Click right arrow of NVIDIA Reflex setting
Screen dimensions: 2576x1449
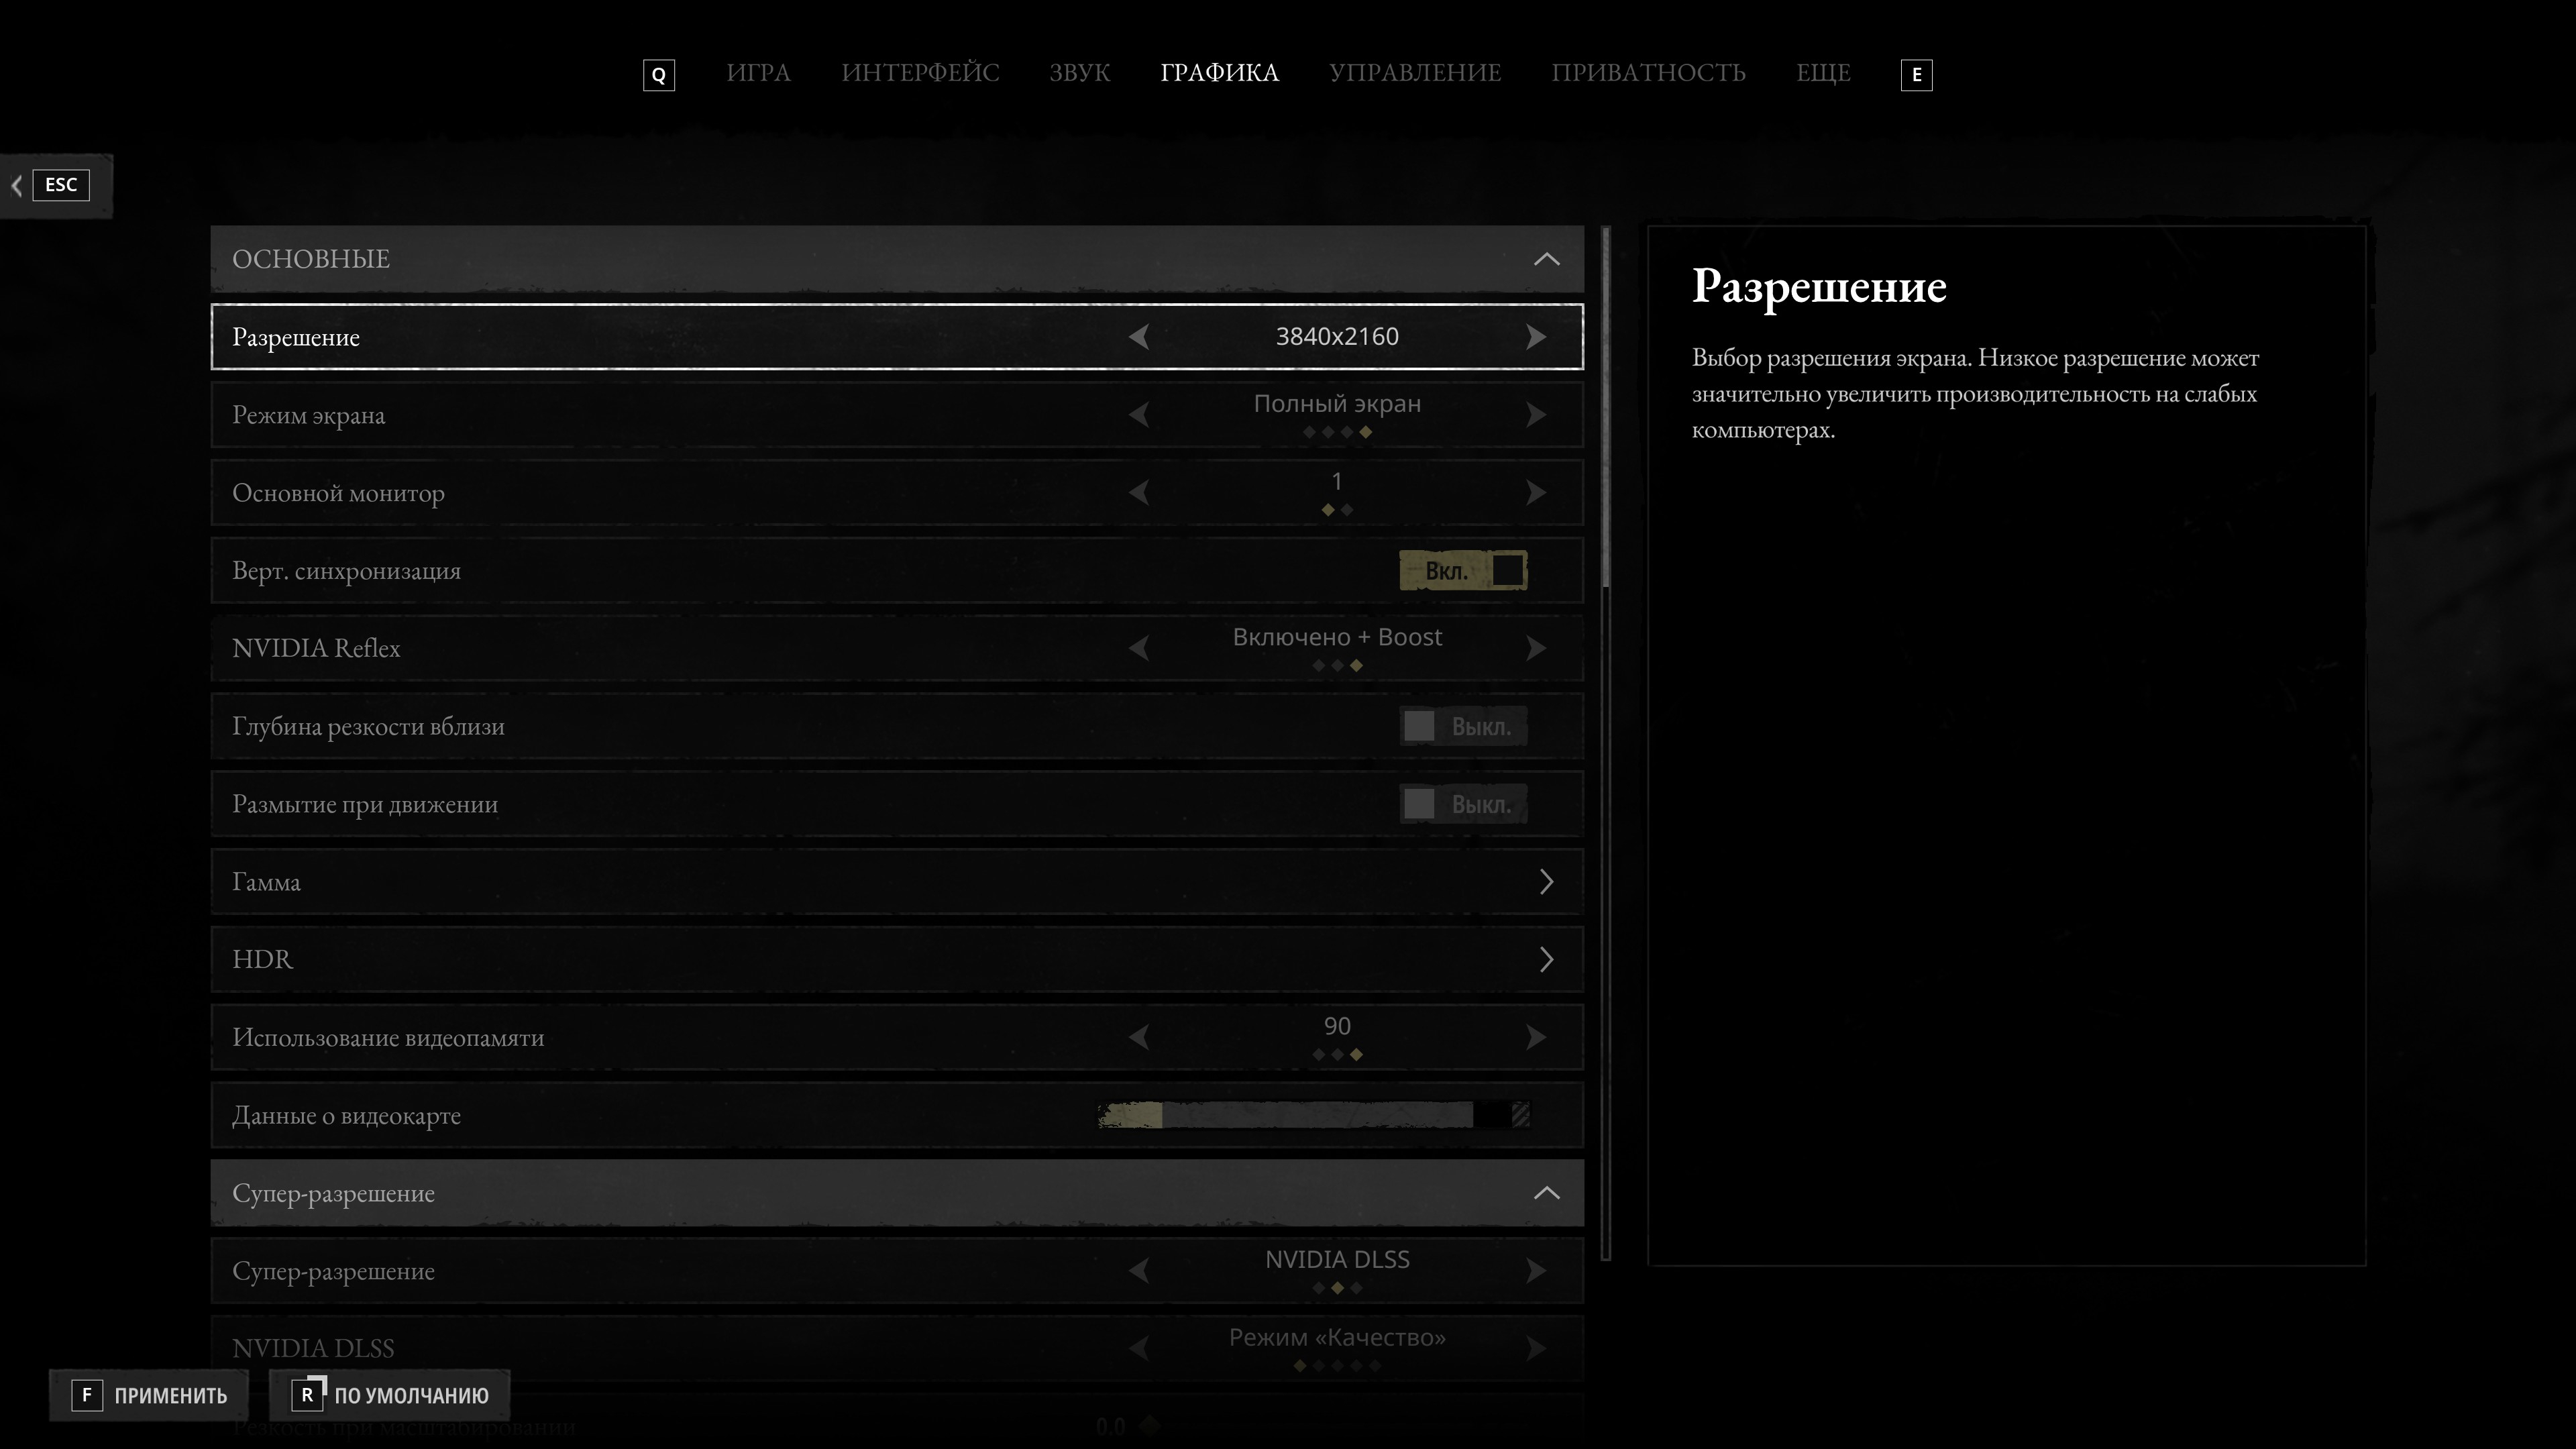coord(1536,648)
